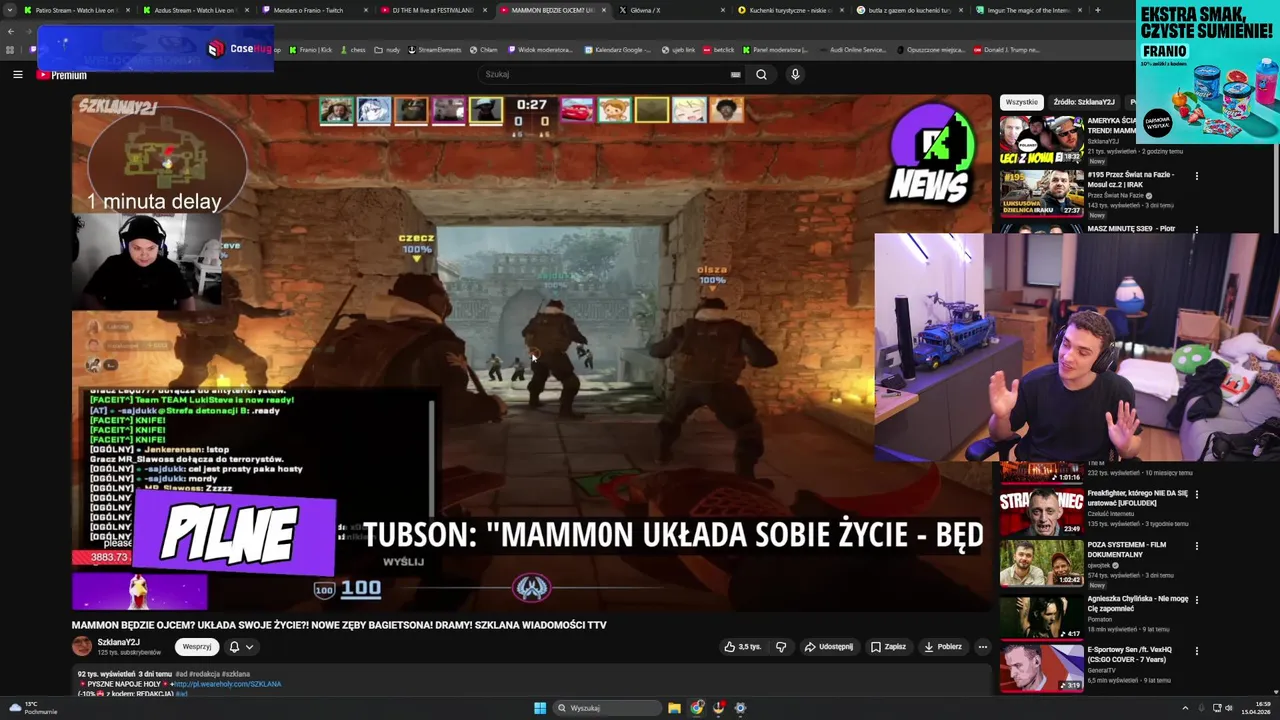The height and width of the screenshot is (720, 1280).
Task: Click the YouTube Premium logo
Action: (x=61, y=75)
